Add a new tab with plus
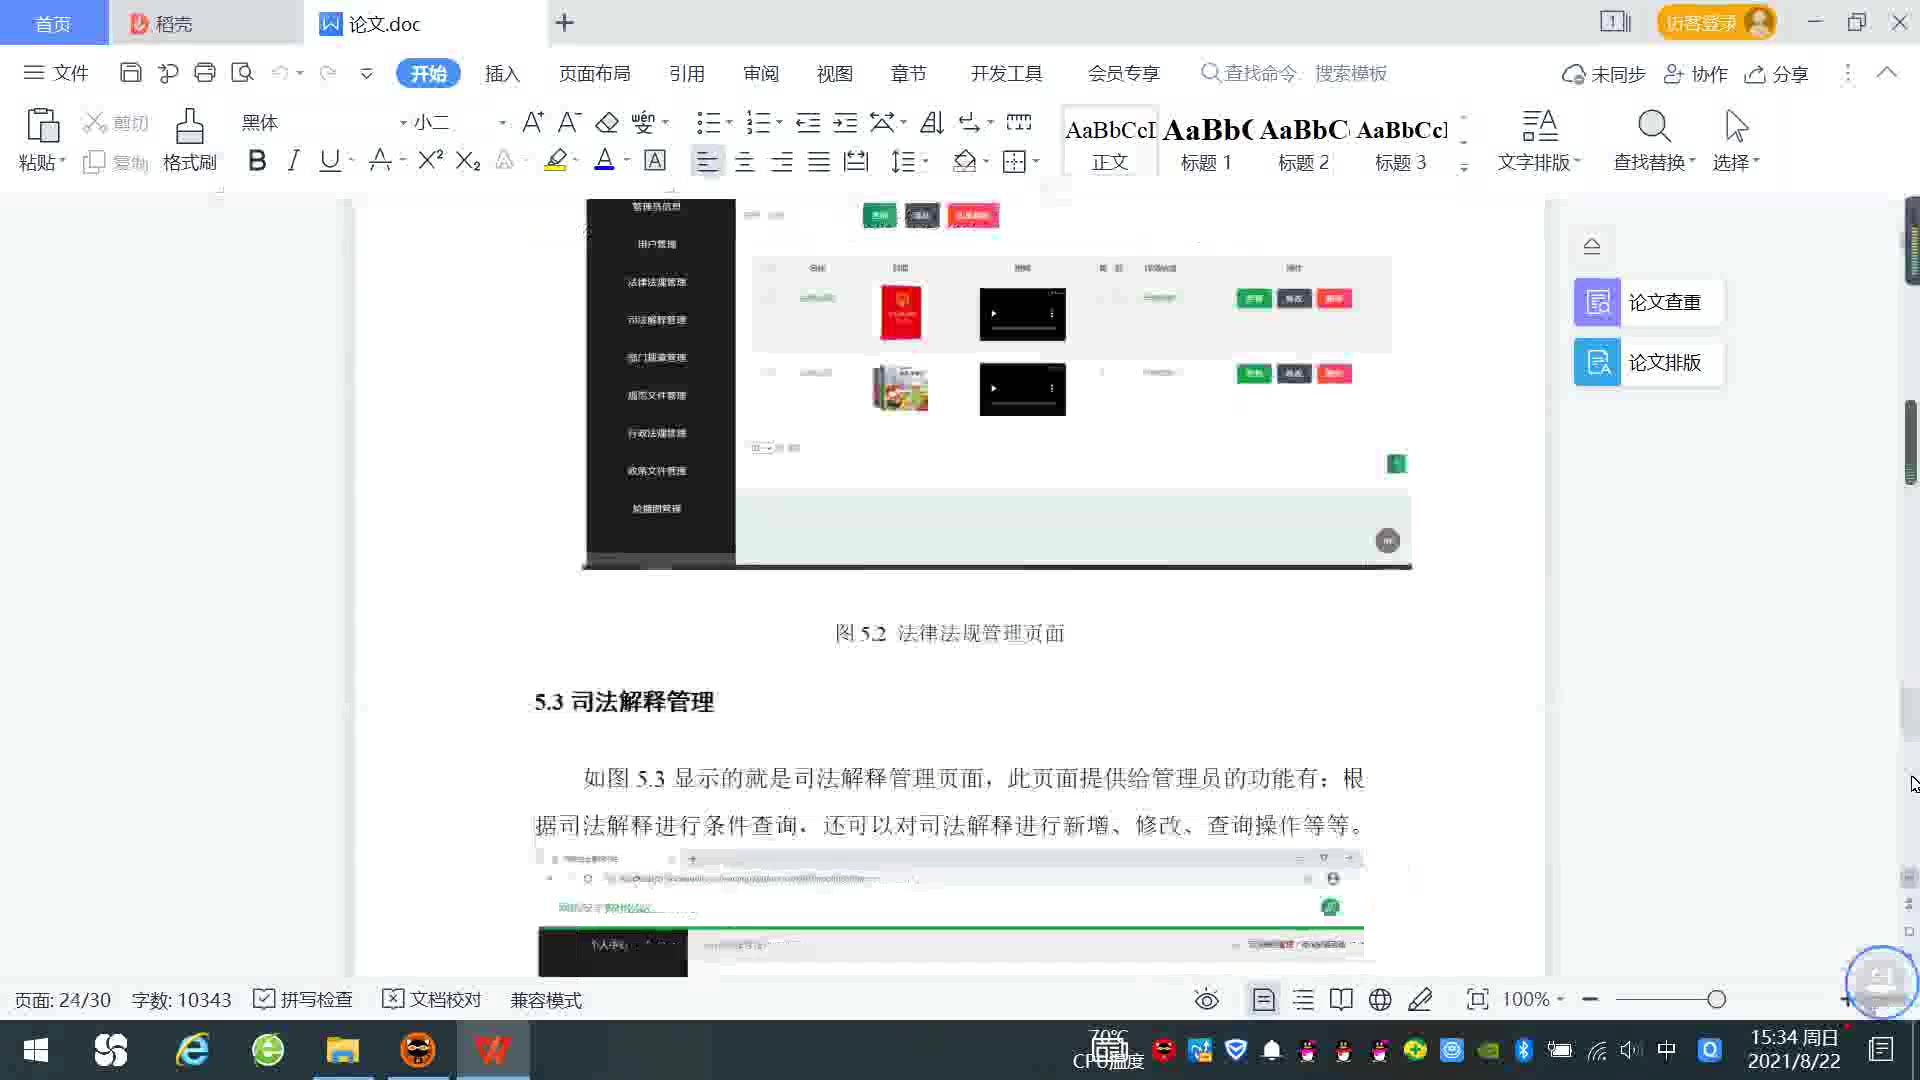Viewport: 1920px width, 1080px height. [565, 22]
